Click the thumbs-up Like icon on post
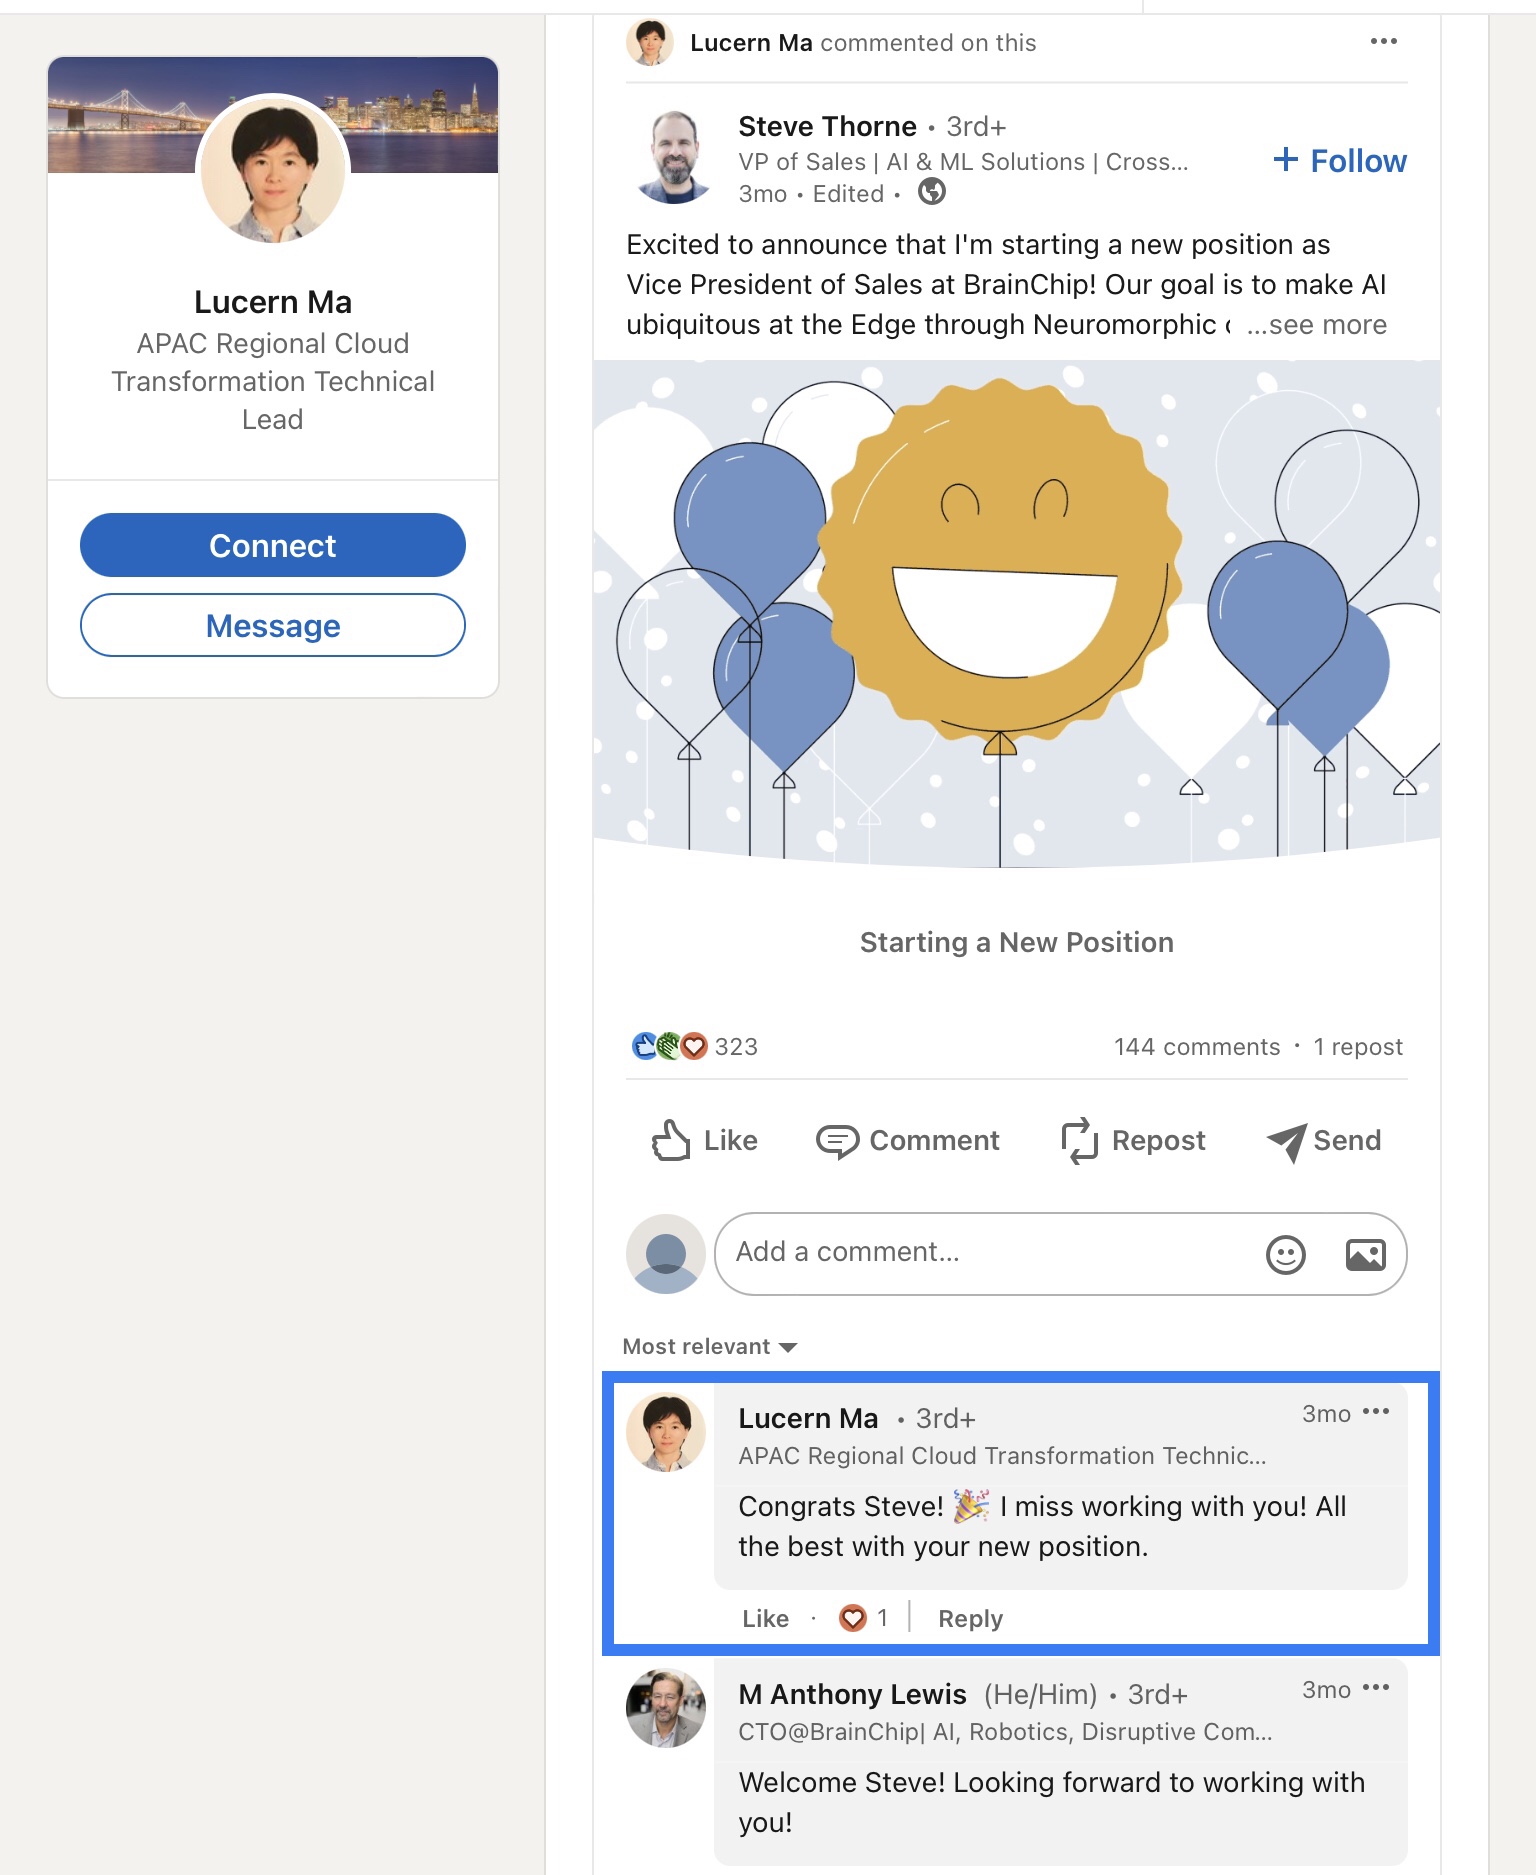 pyautogui.click(x=670, y=1140)
